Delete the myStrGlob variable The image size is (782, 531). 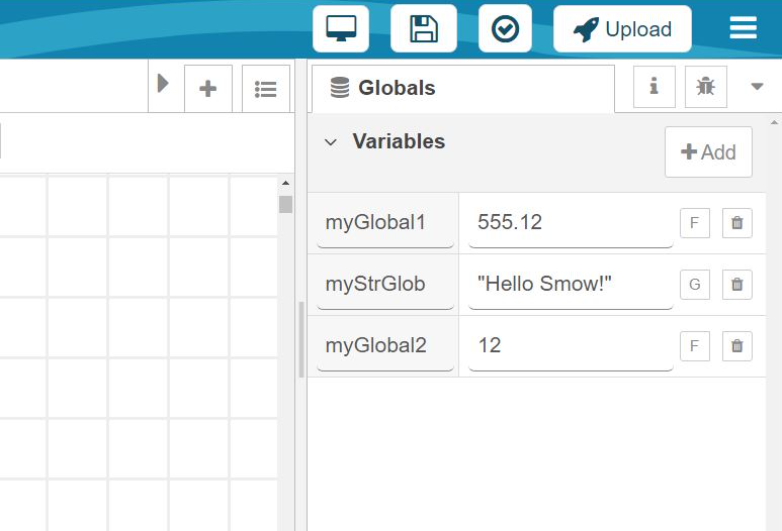click(x=737, y=285)
